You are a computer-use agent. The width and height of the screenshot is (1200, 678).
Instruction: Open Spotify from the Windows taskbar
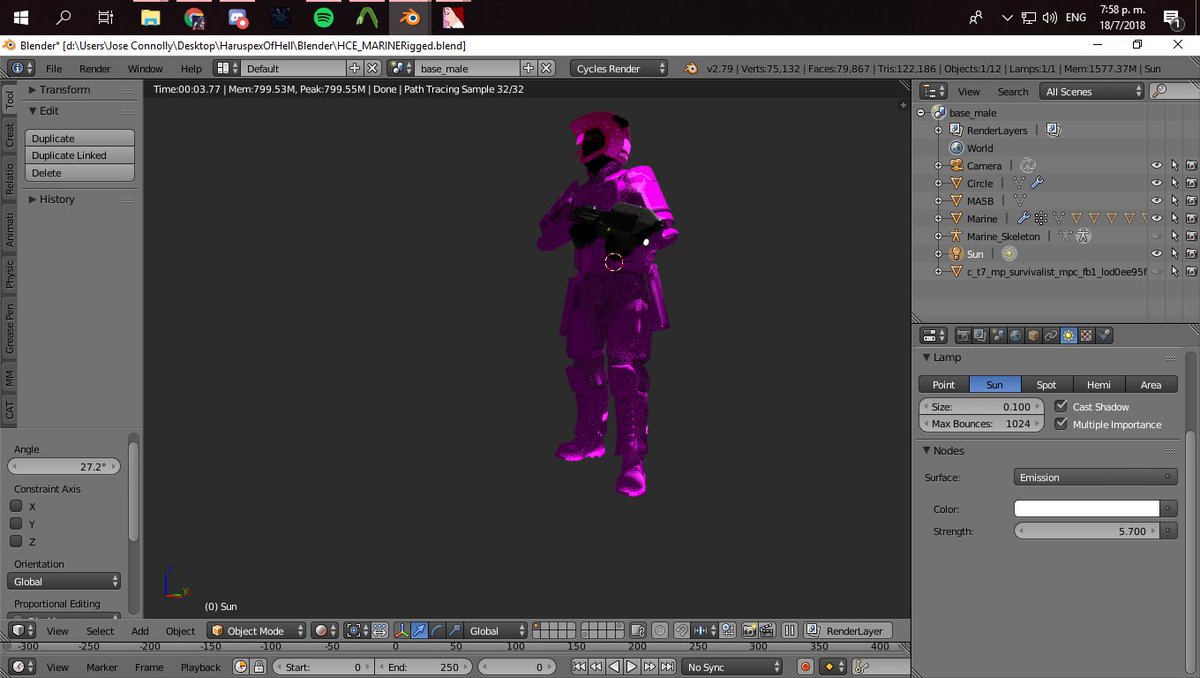click(323, 17)
